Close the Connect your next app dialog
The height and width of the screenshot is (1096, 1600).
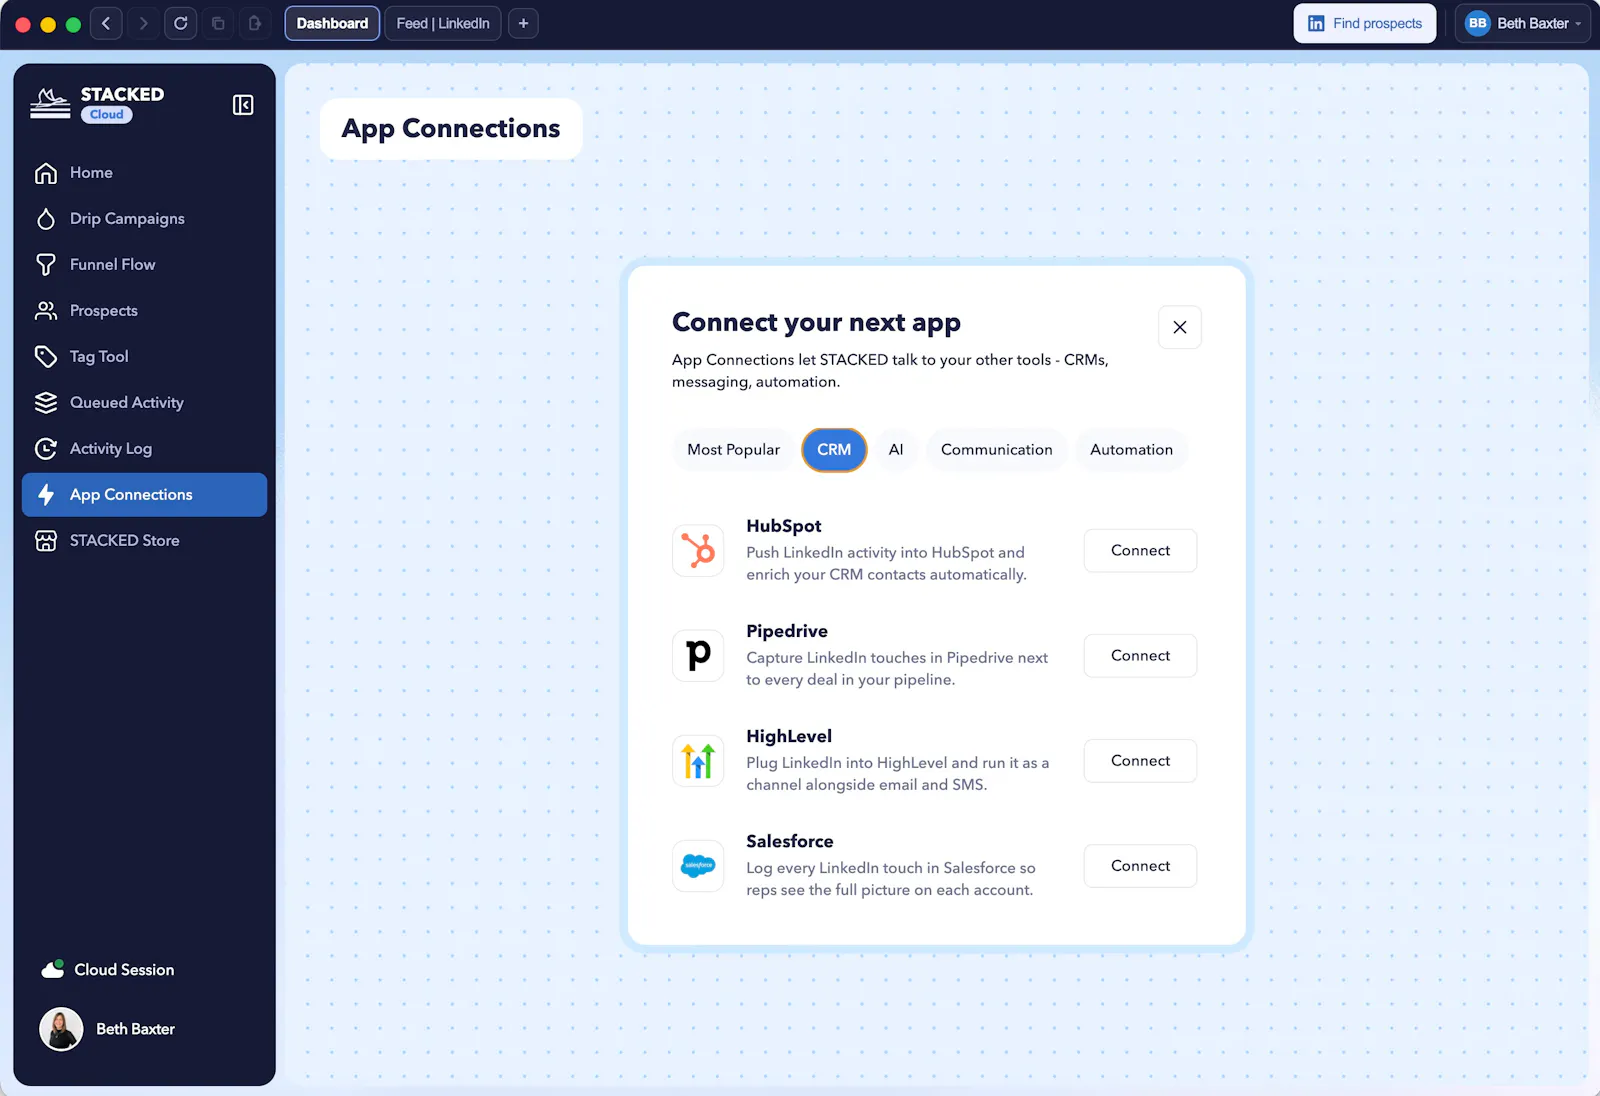pos(1180,327)
